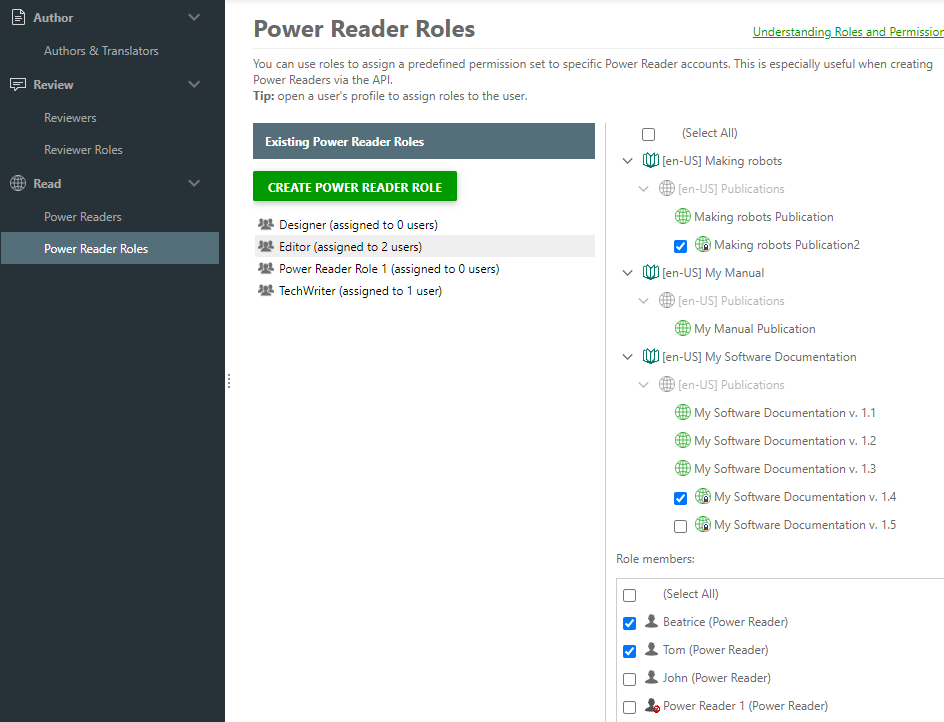Click the CREATE POWER READER ROLE button

[x=354, y=186]
